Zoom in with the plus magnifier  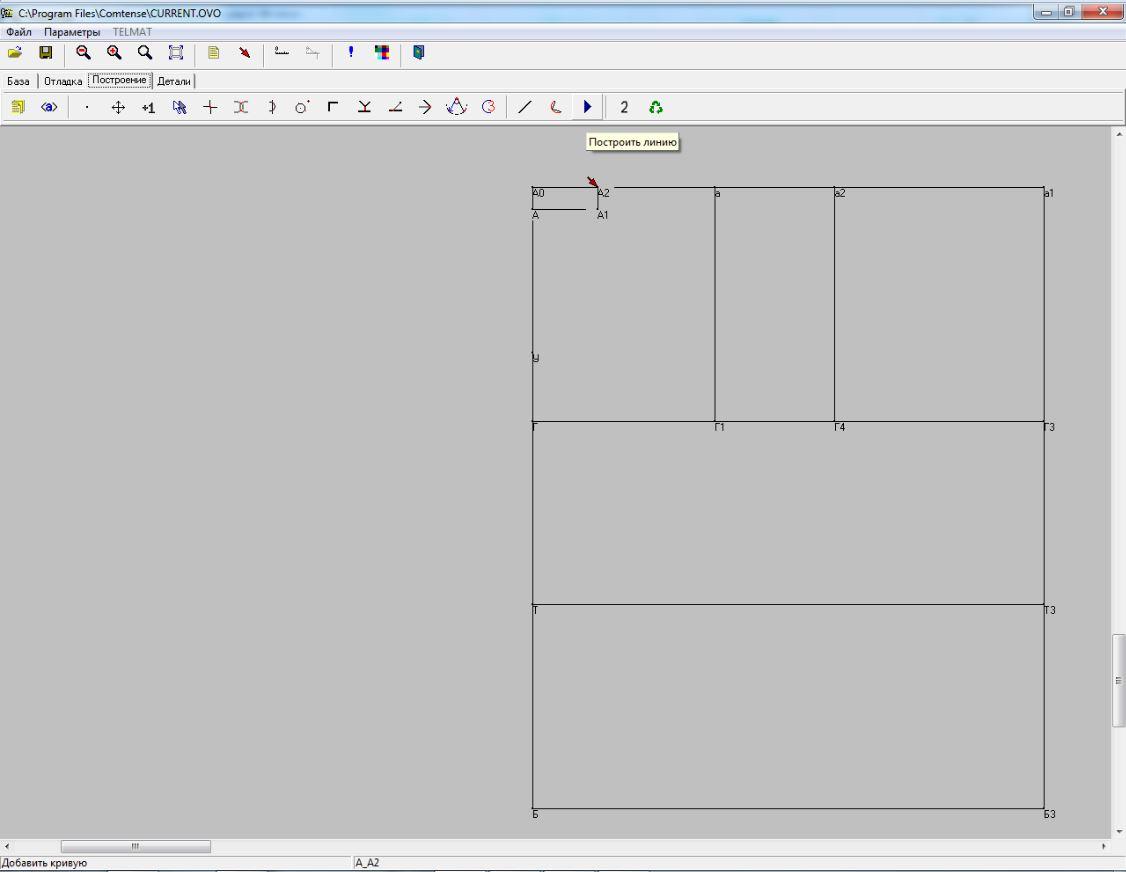point(114,52)
